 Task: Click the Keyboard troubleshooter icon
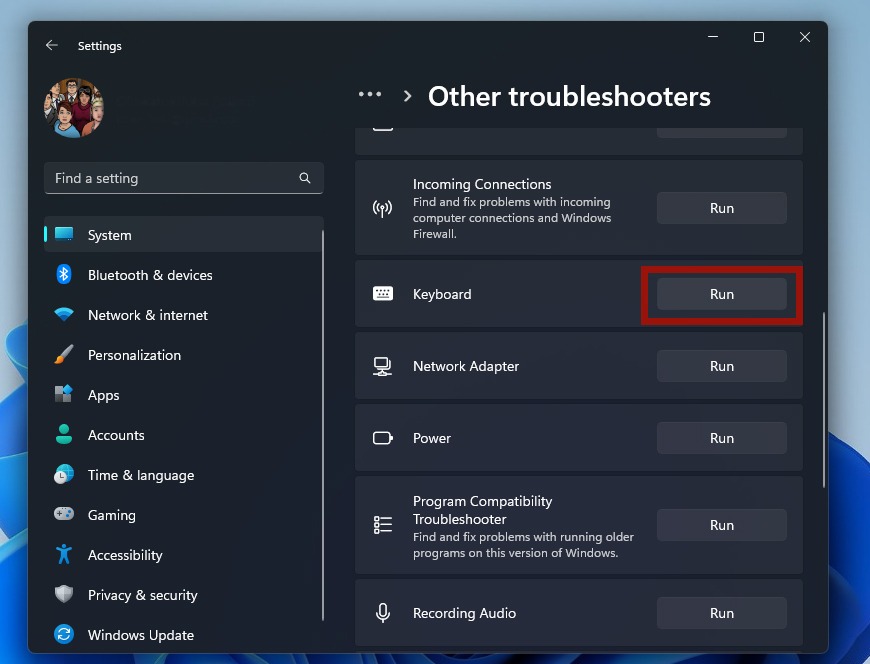pos(382,293)
